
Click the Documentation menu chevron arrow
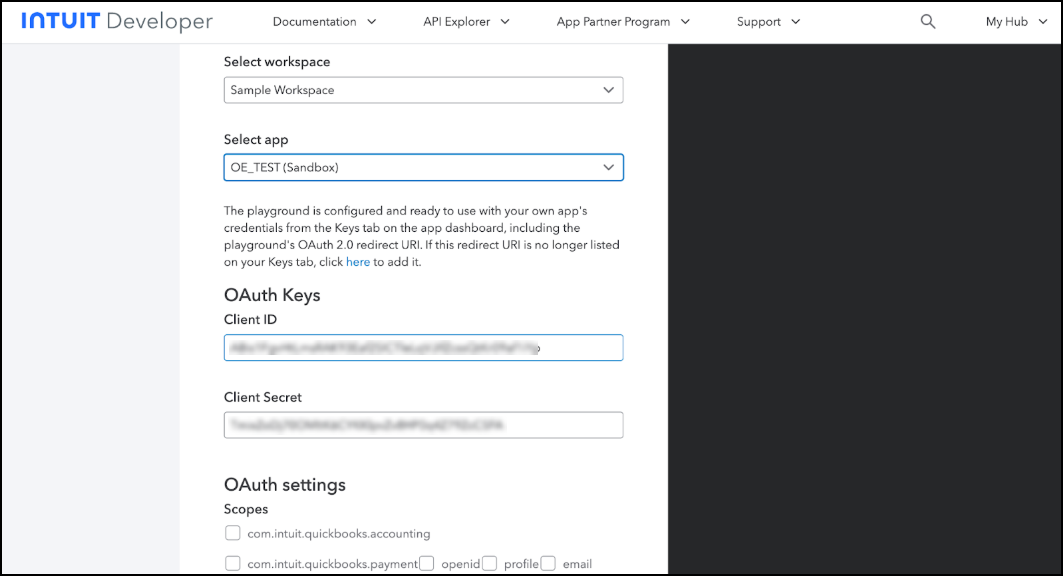tap(372, 21)
